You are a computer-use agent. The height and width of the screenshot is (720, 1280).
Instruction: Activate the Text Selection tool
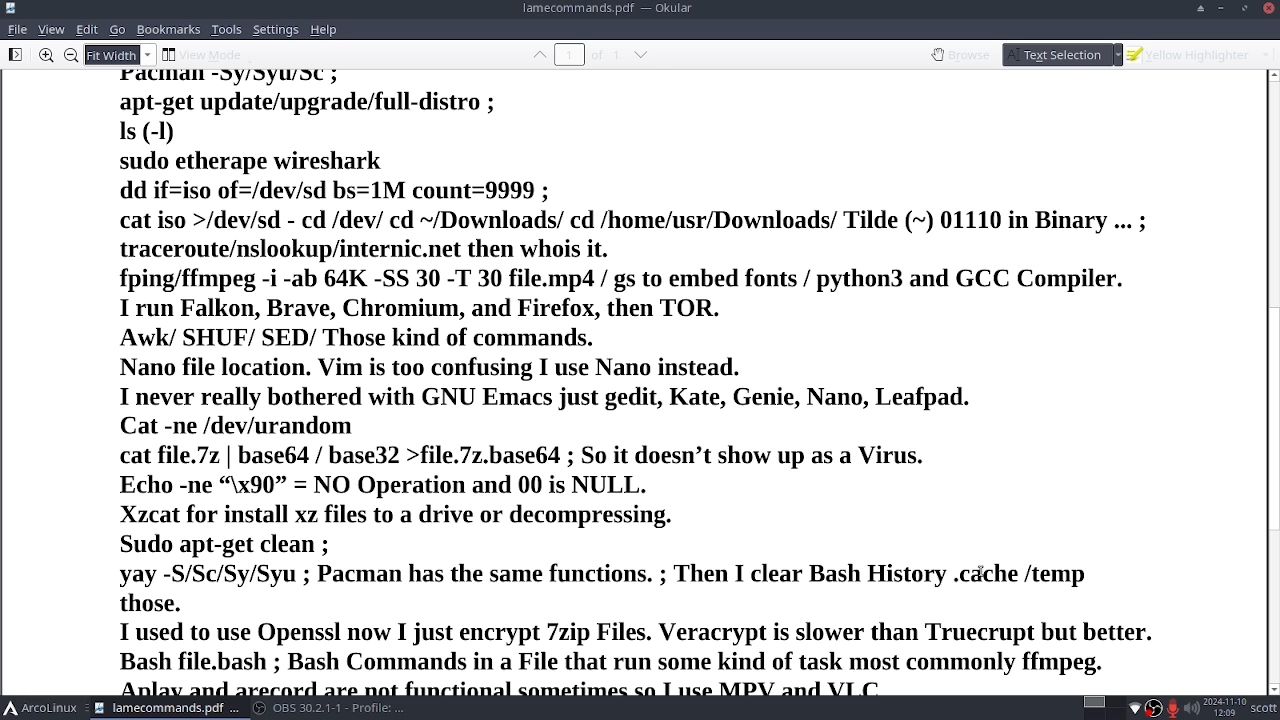1053,55
